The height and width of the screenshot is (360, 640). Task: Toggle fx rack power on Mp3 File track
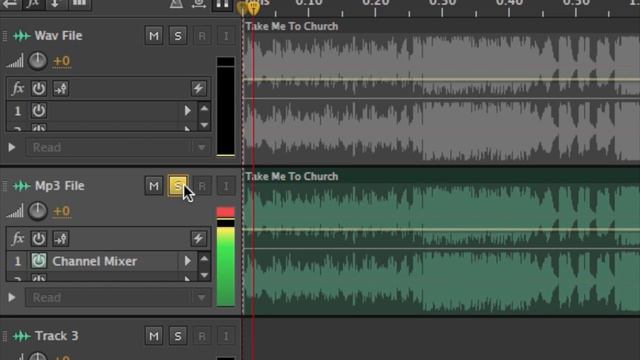pos(39,239)
